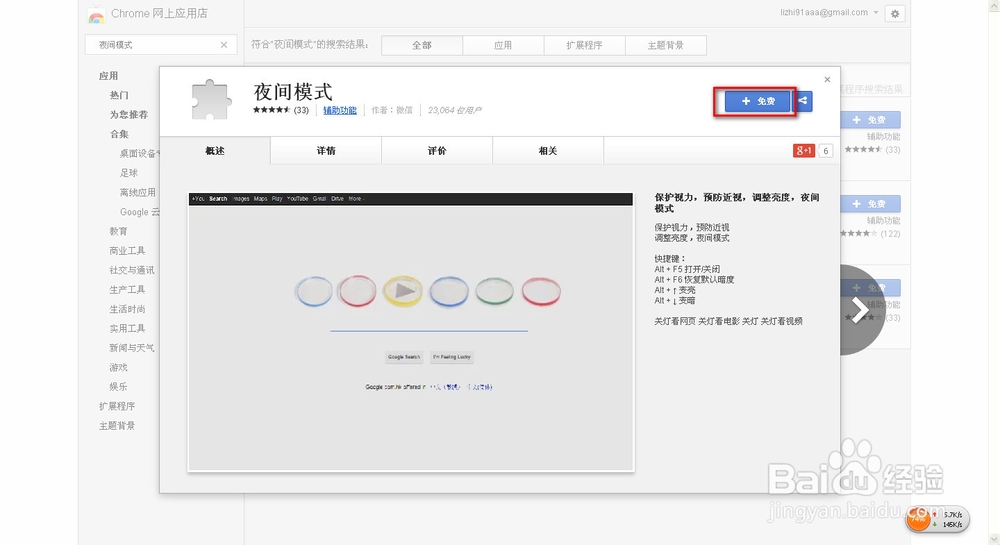
Task: Click the 辅助功能 category link
Action: (x=340, y=110)
